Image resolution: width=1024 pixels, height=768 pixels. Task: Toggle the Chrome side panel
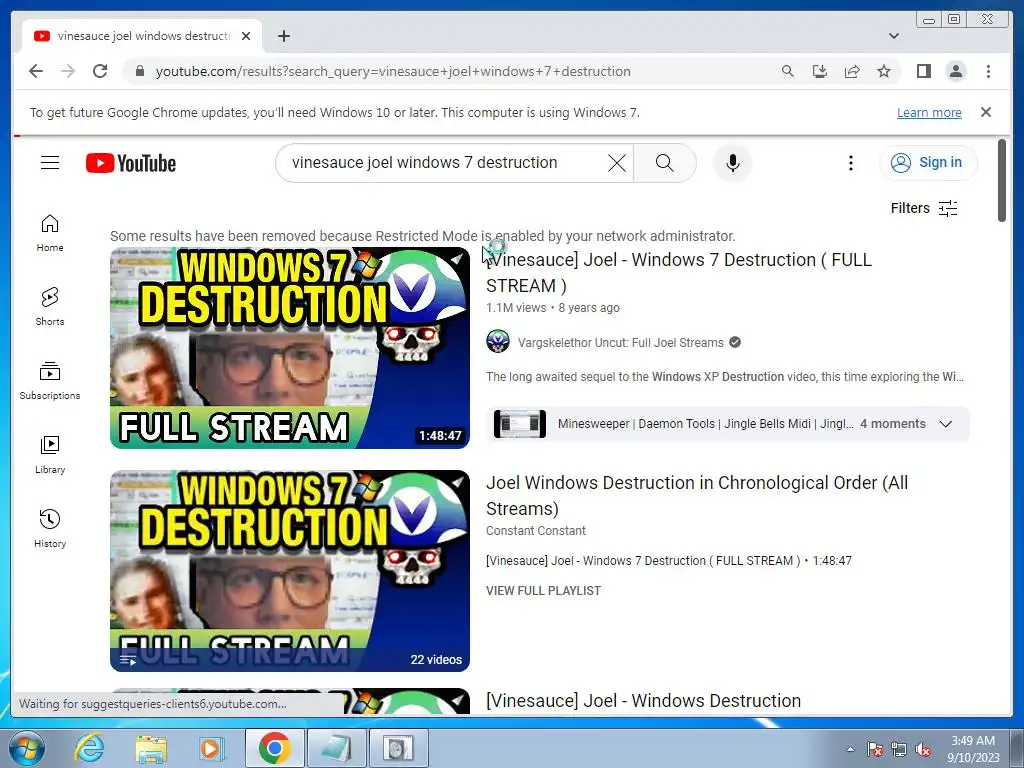click(923, 71)
